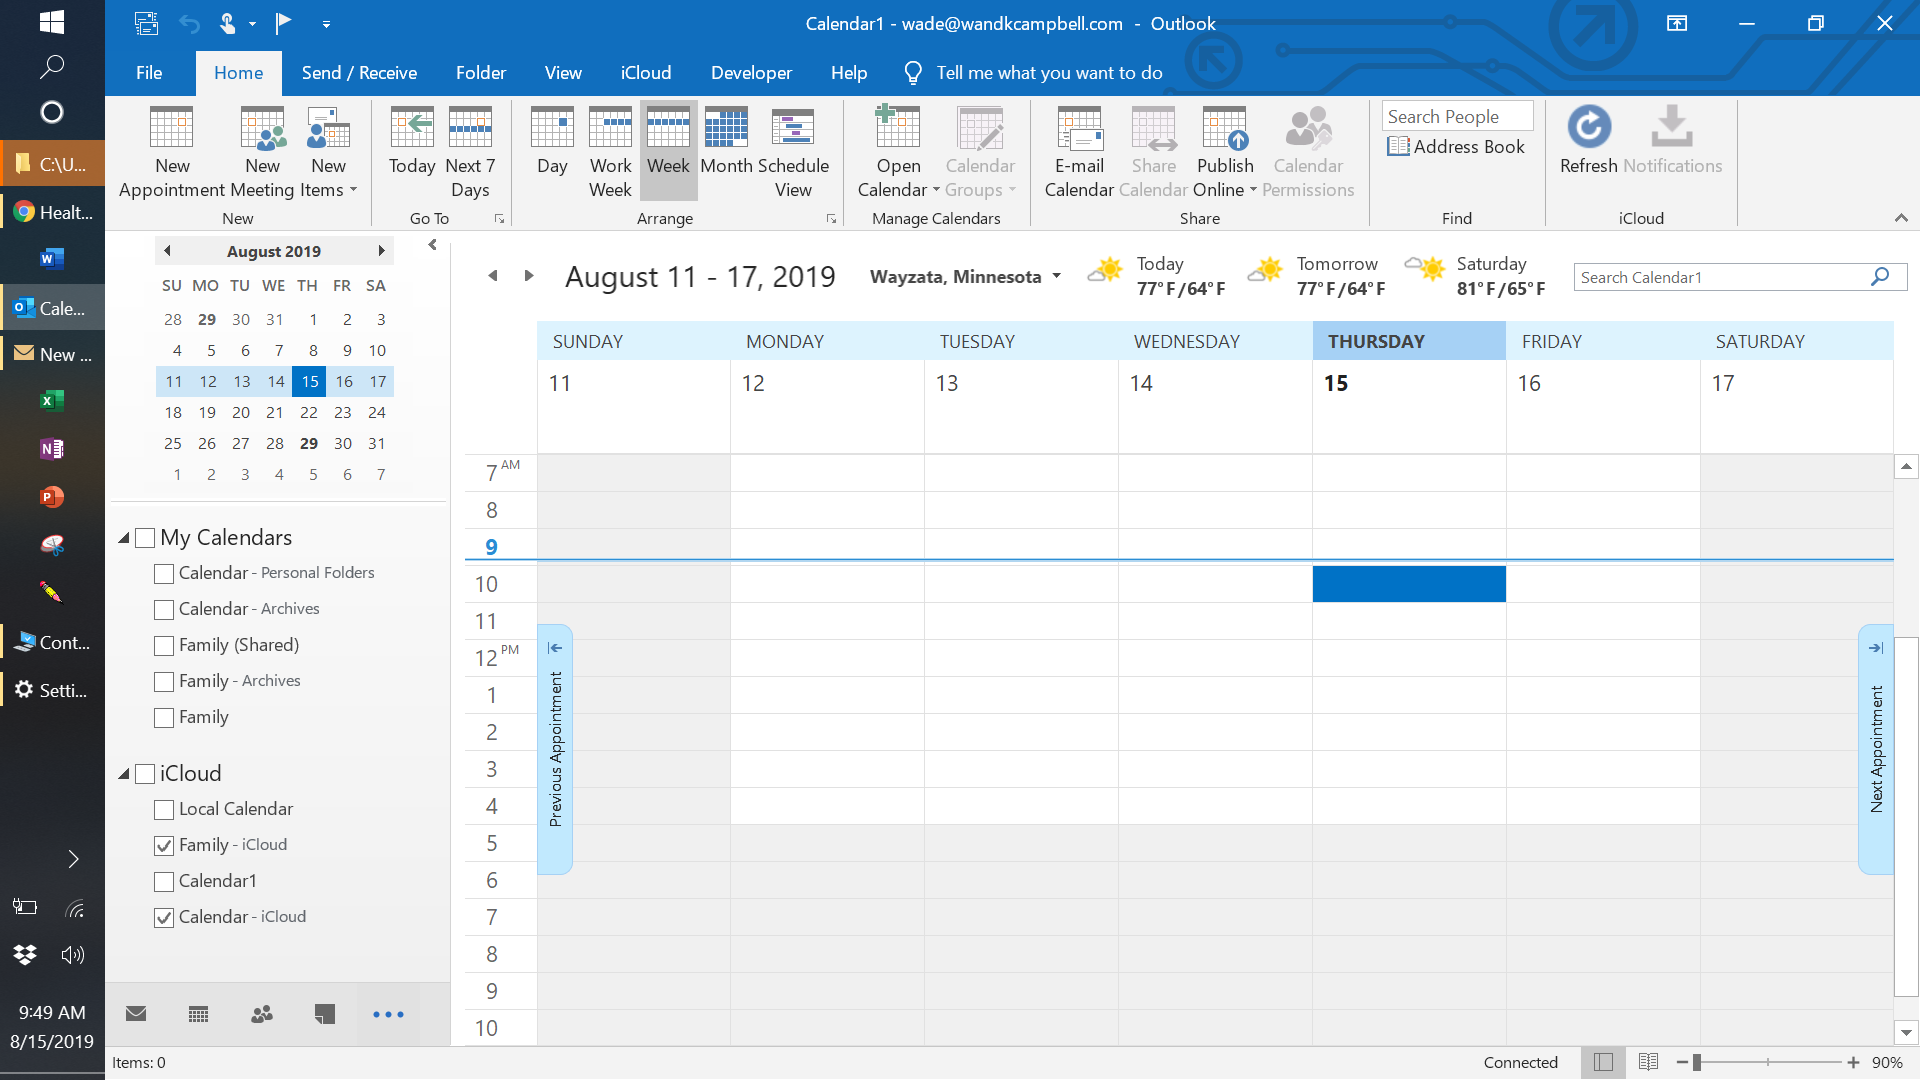Collapse the My Calendars group
The image size is (1920, 1080).
coord(124,538)
